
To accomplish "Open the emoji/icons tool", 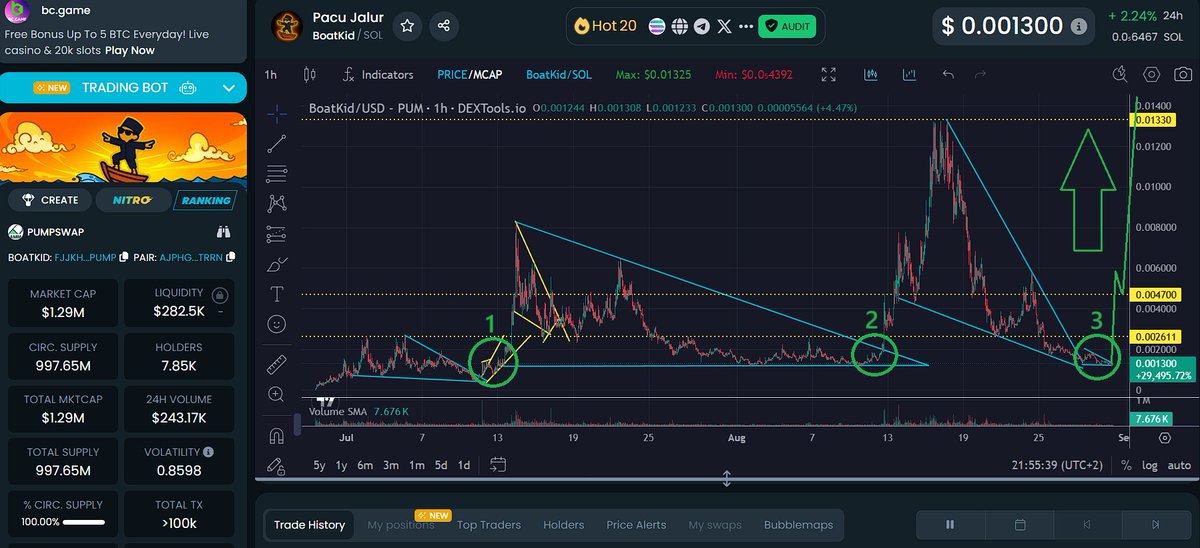I will (x=277, y=324).
